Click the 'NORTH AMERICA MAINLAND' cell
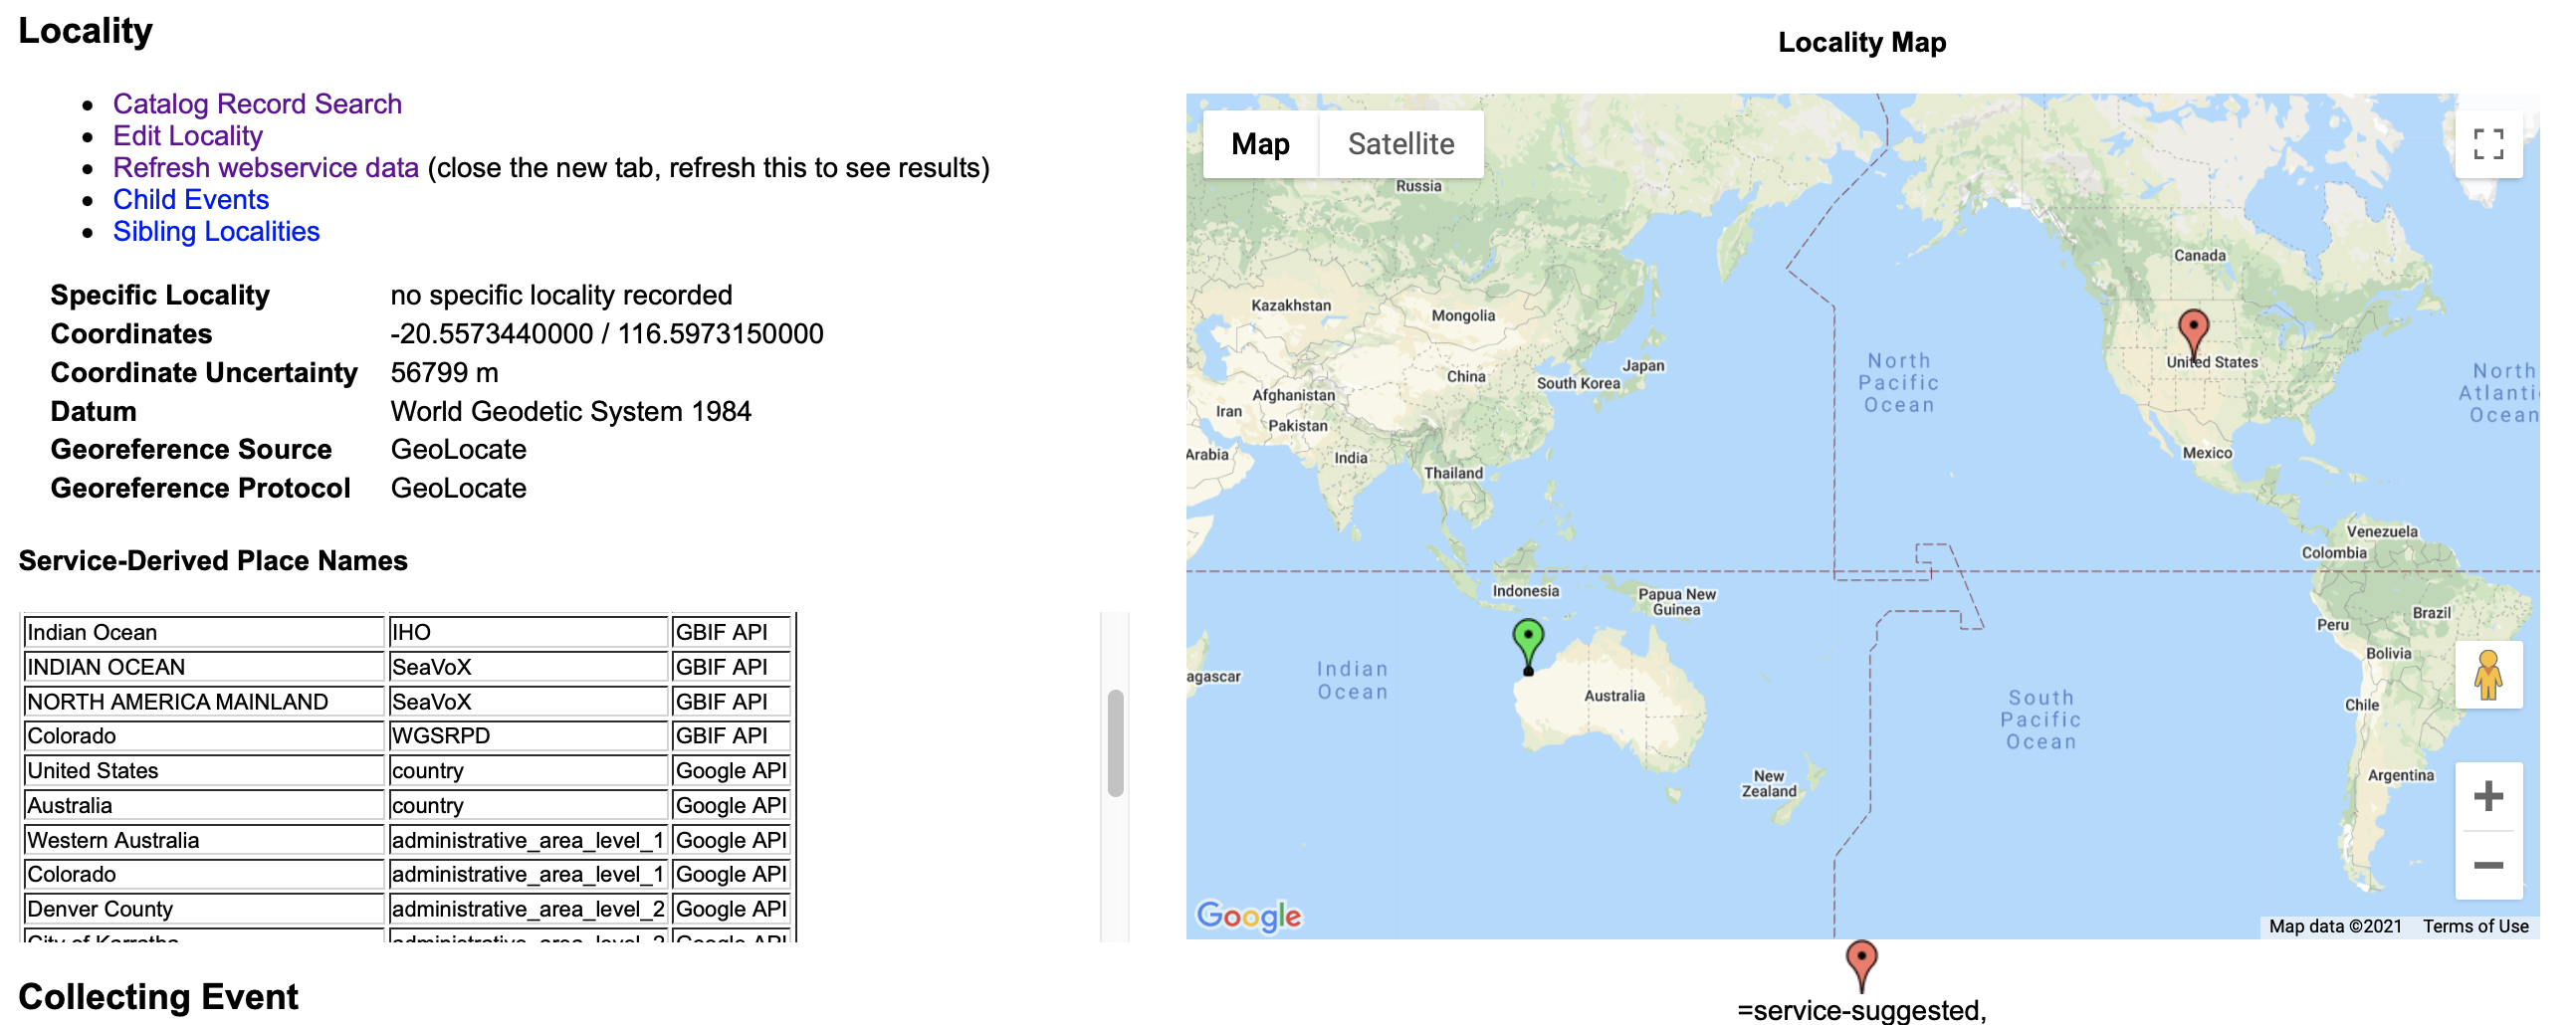This screenshot has width=2576, height=1025. coord(204,702)
